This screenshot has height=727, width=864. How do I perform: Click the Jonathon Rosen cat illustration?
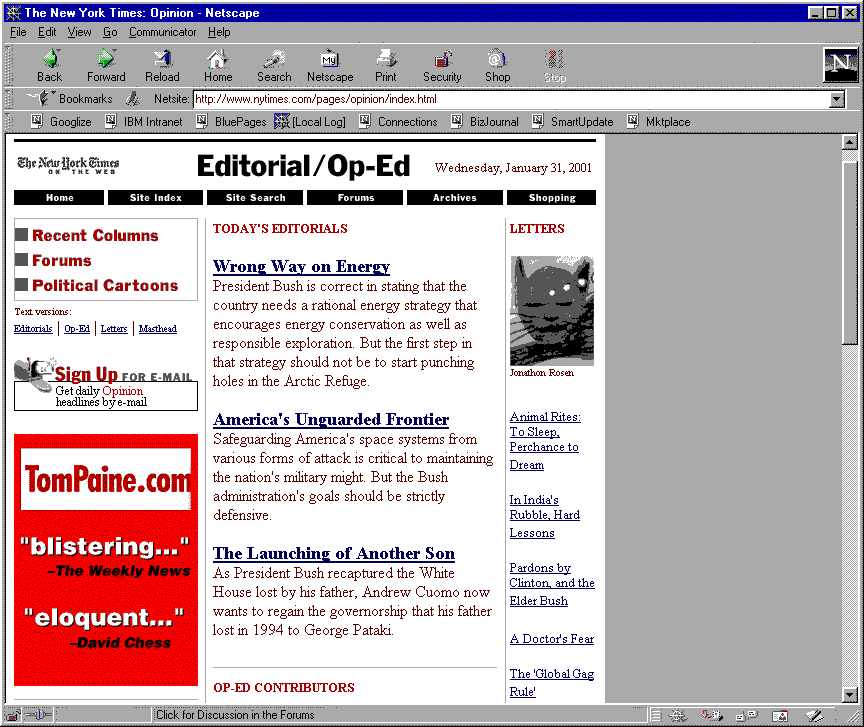click(x=552, y=310)
